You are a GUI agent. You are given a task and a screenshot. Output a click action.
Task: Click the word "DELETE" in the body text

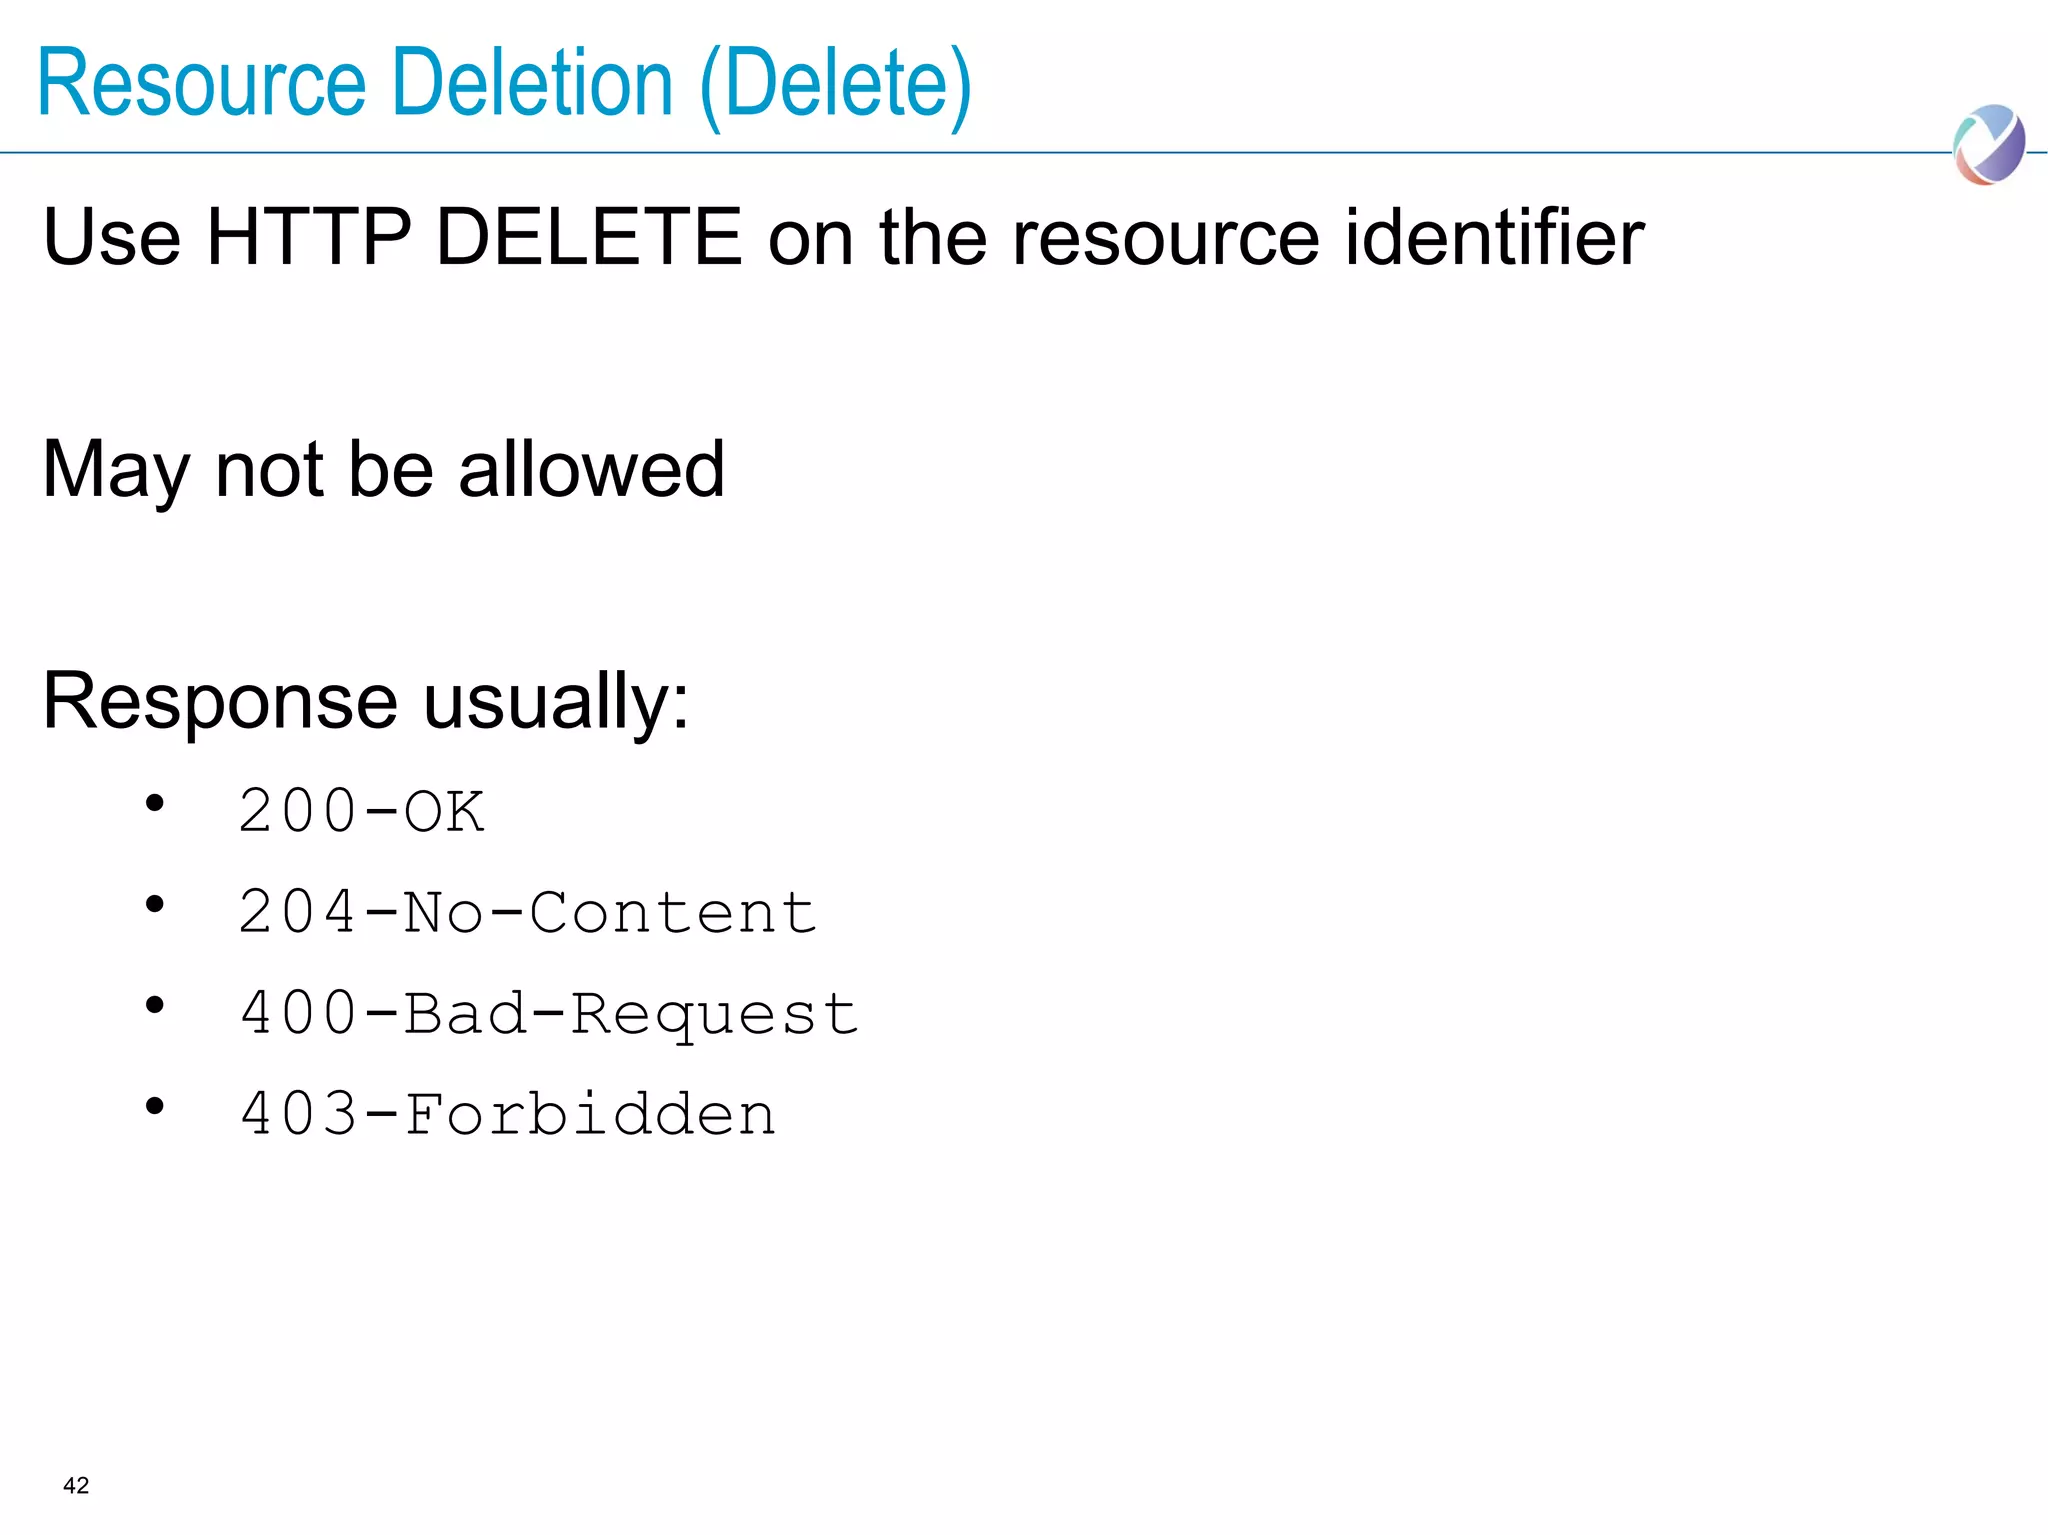point(589,237)
